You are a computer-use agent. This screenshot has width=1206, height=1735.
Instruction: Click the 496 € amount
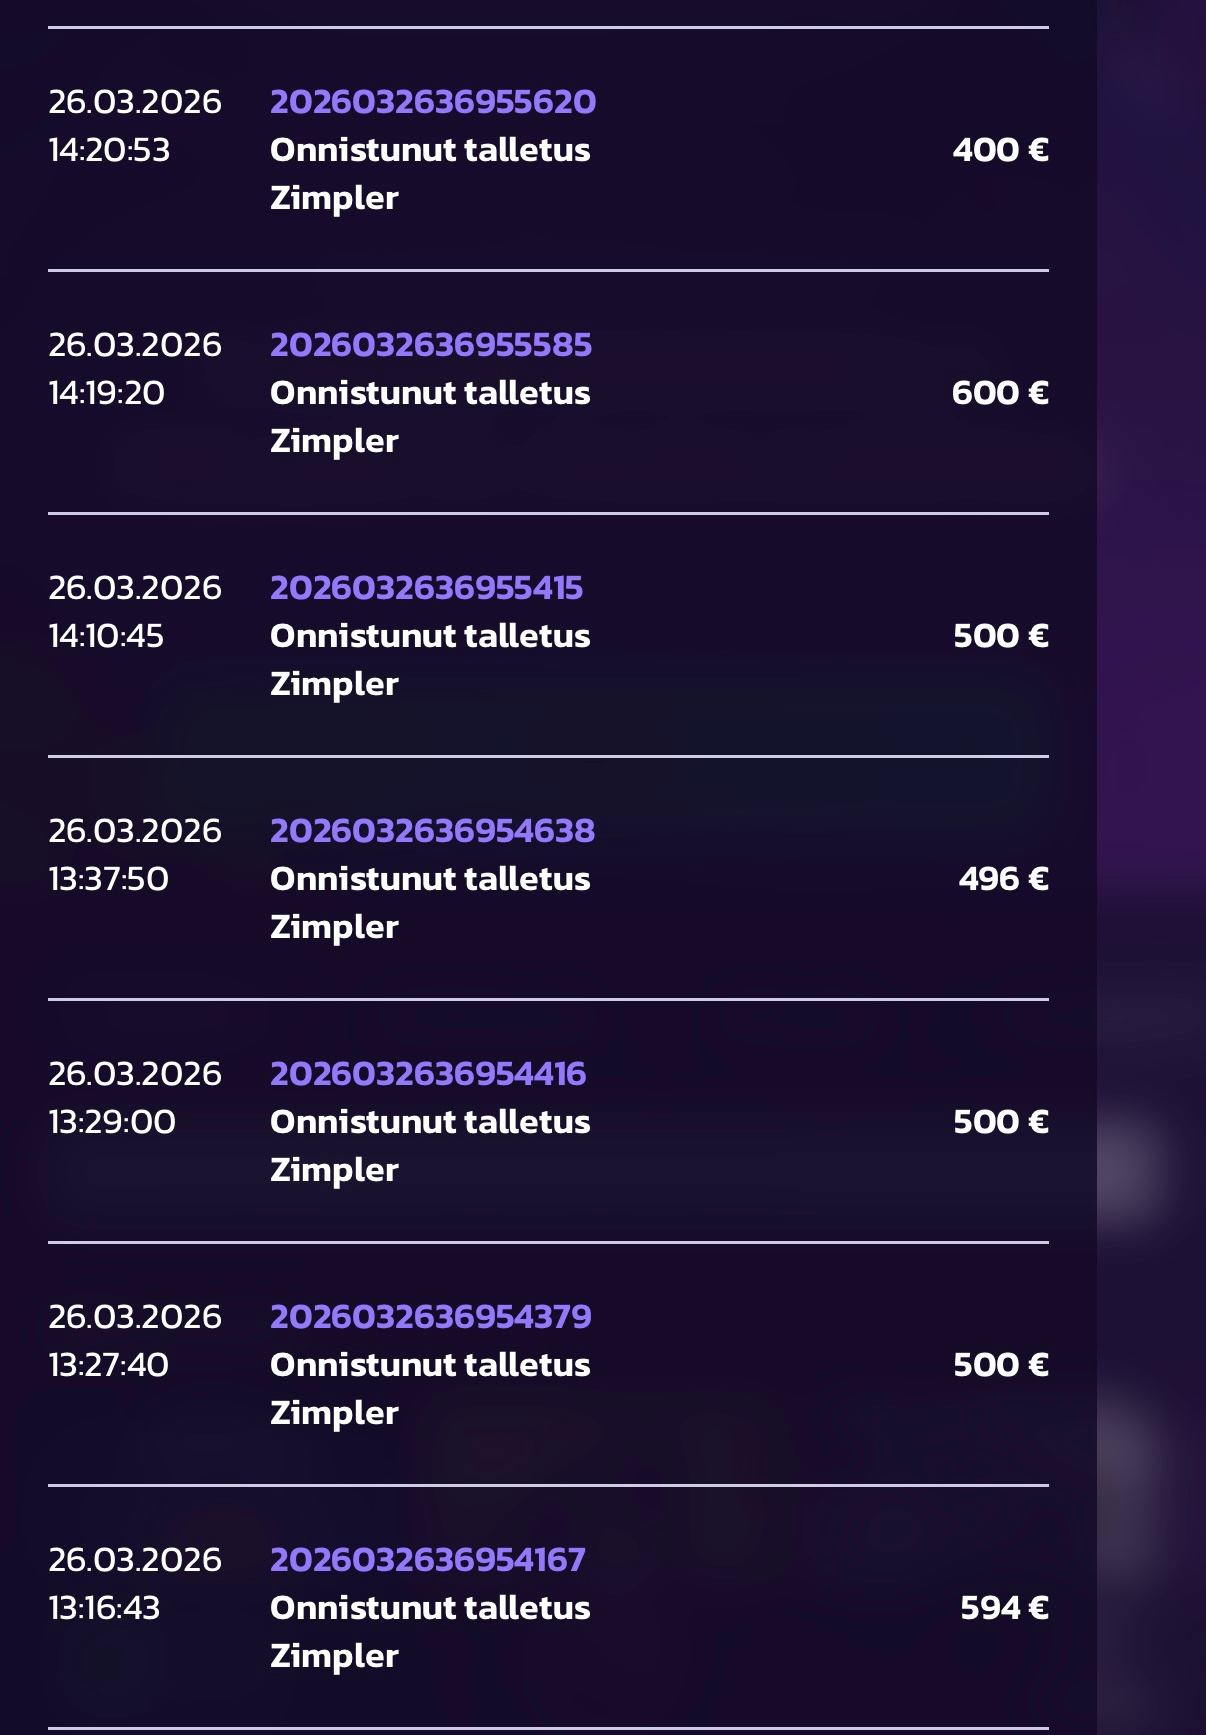pyautogui.click(x=1003, y=879)
